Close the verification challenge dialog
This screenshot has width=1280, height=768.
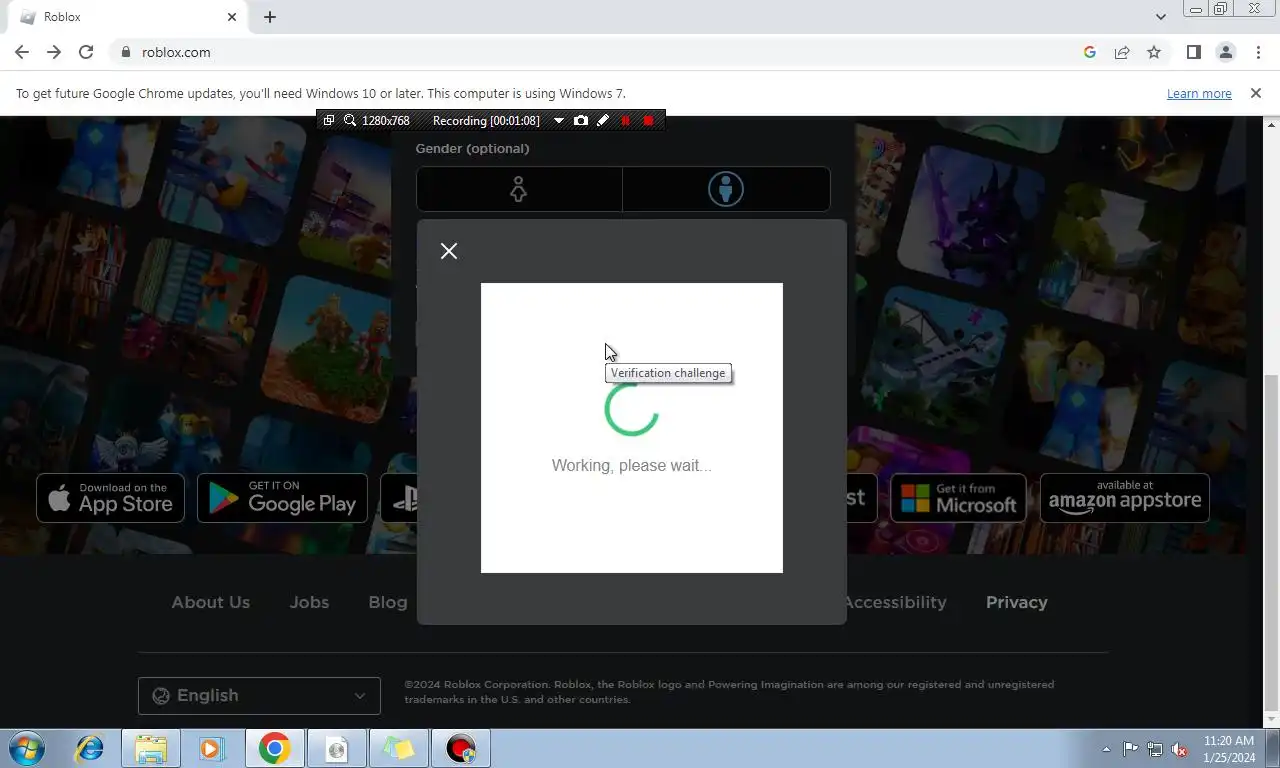click(x=449, y=251)
